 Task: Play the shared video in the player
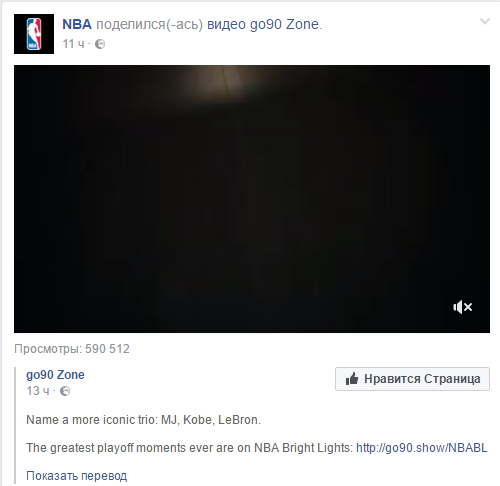pyautogui.click(x=252, y=199)
